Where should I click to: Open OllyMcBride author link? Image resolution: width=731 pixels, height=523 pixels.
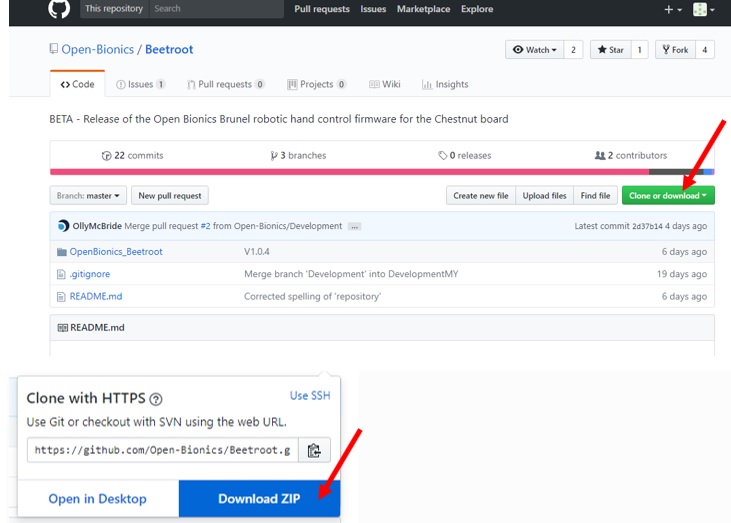tap(97, 226)
